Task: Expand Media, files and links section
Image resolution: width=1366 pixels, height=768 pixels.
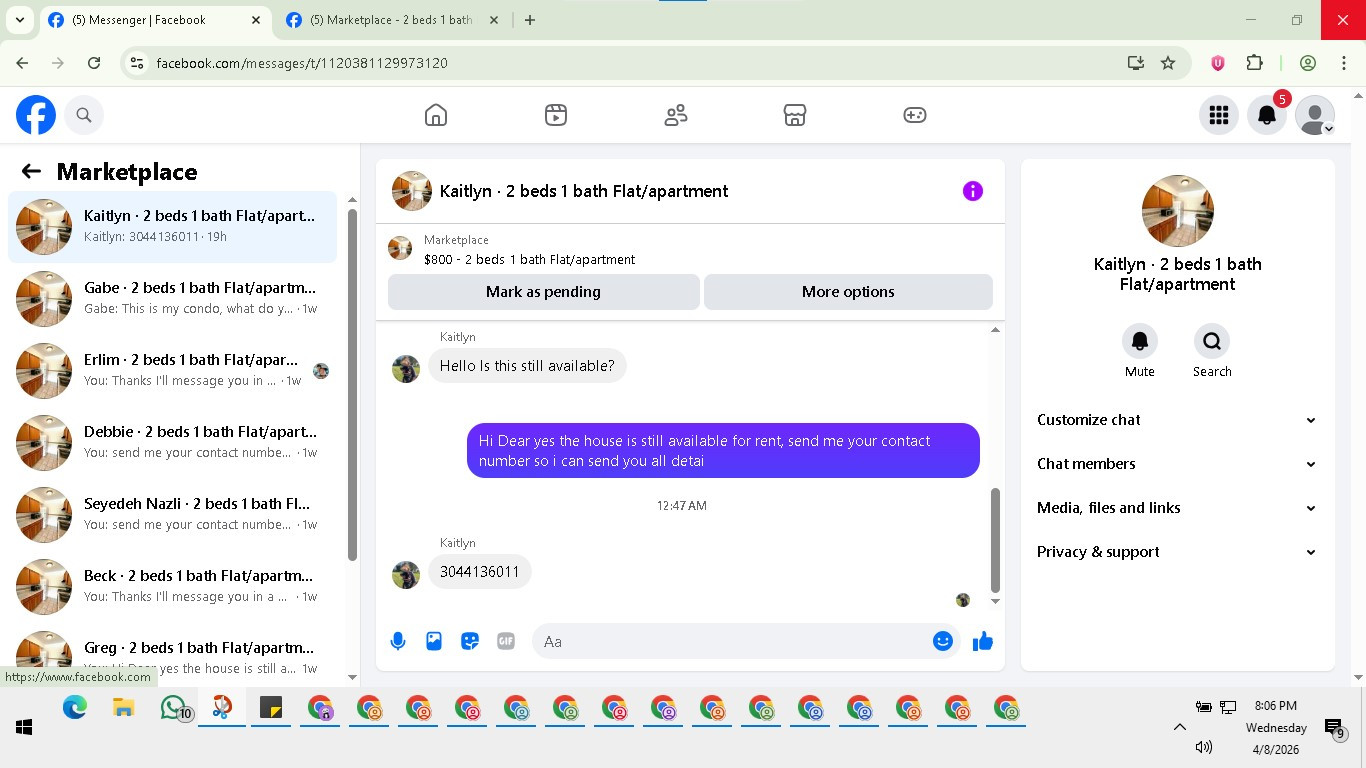Action: (x=1177, y=508)
